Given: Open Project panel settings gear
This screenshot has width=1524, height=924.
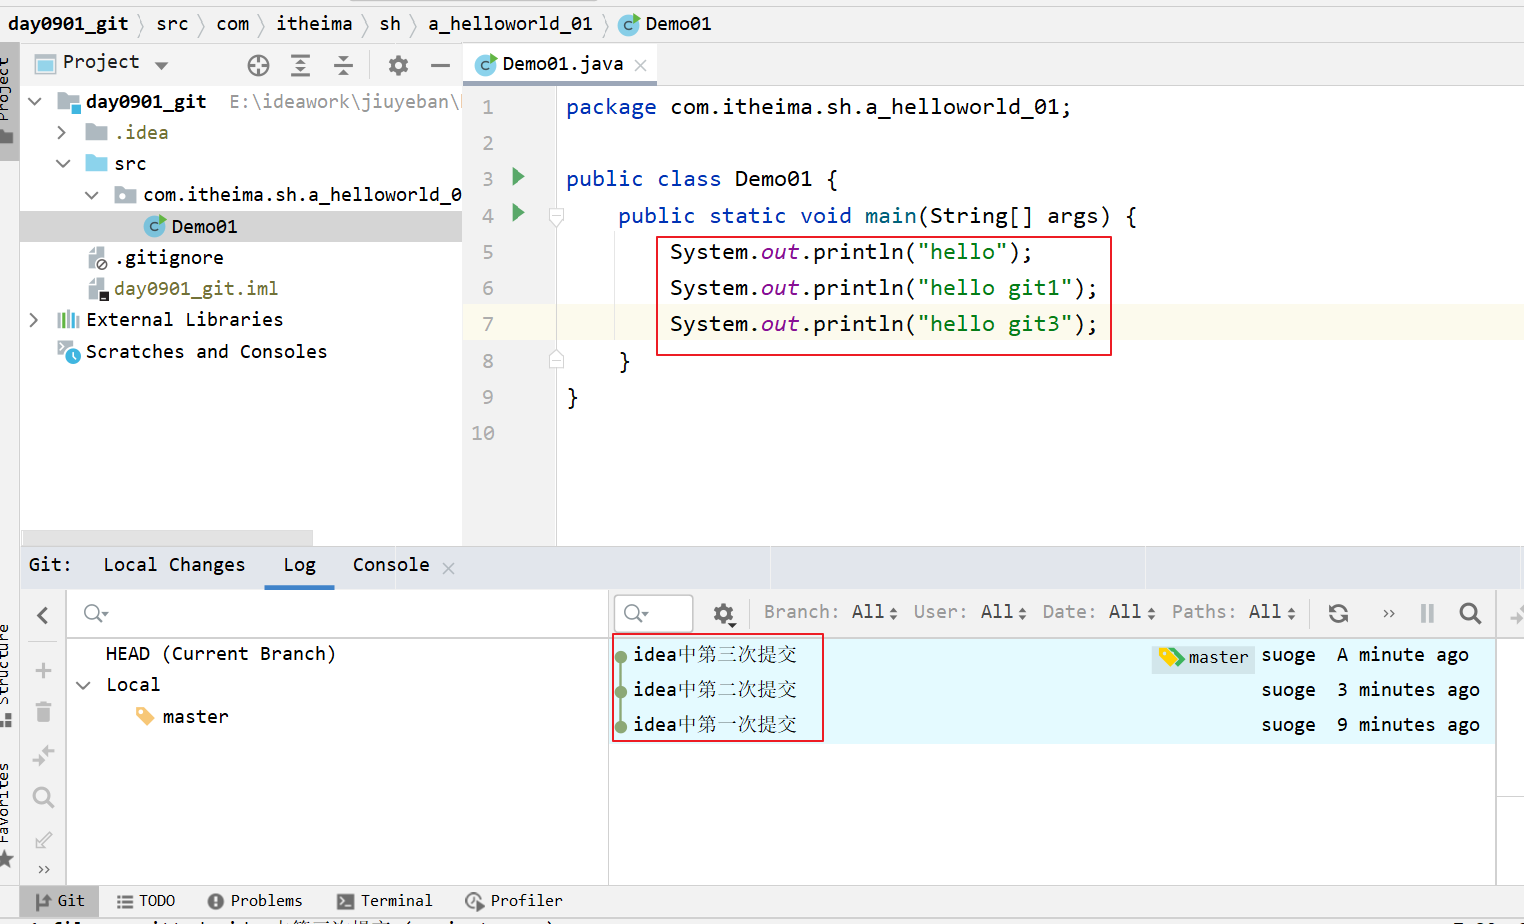Looking at the screenshot, I should pyautogui.click(x=398, y=66).
